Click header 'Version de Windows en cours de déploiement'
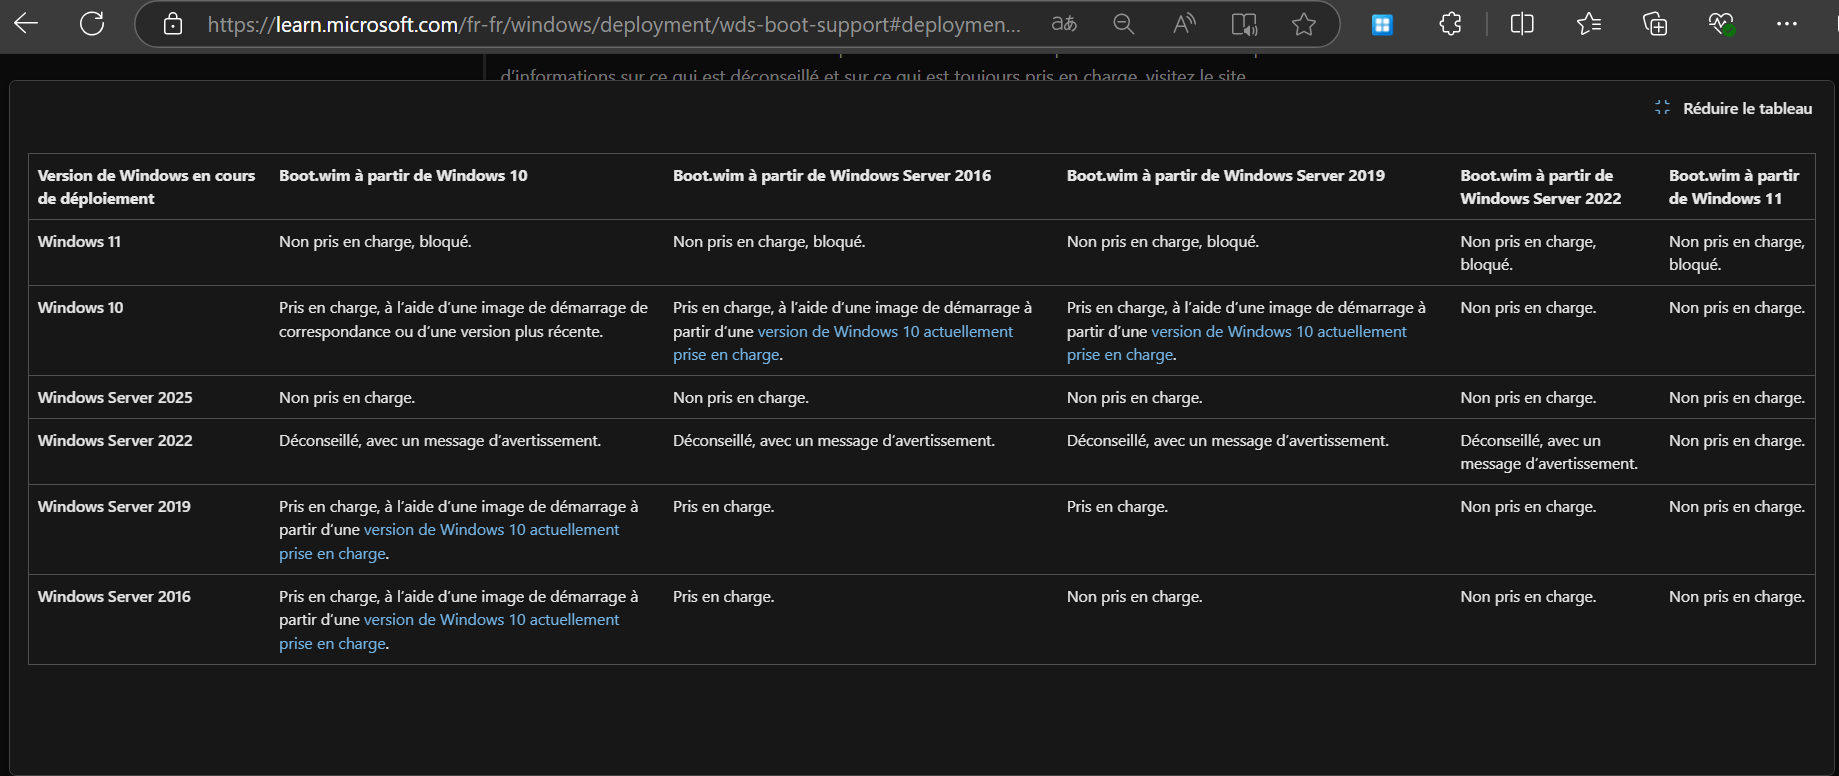The image size is (1839, 776). (146, 187)
